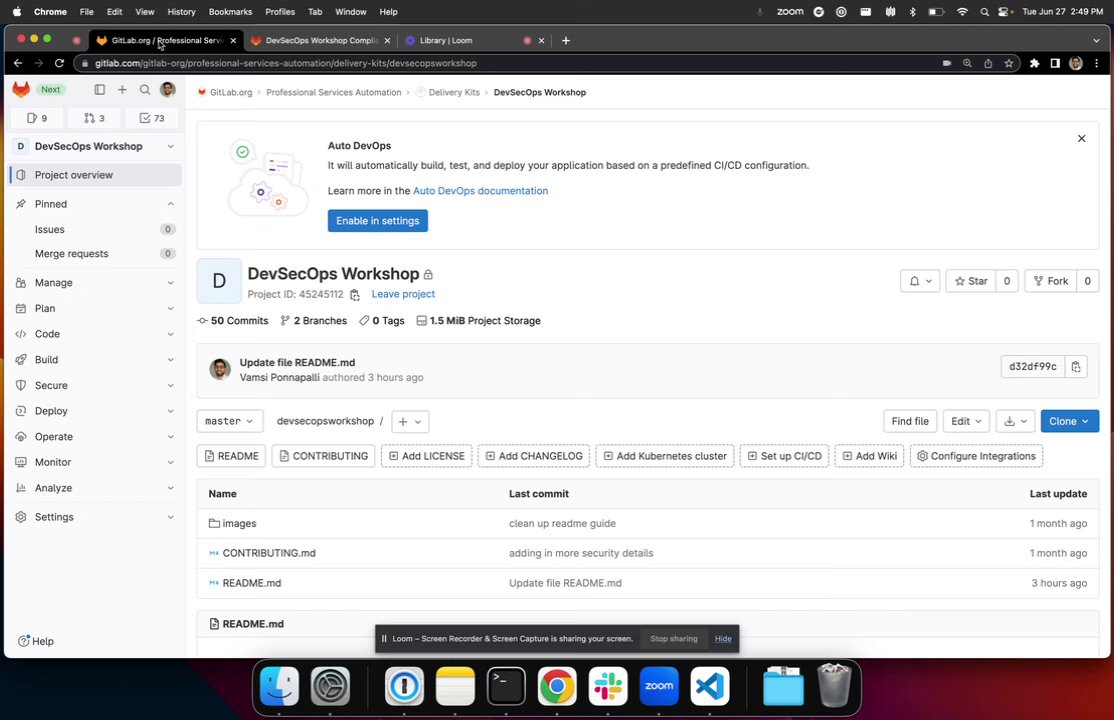
Task: Open Slack from the Dock
Action: click(x=608, y=686)
